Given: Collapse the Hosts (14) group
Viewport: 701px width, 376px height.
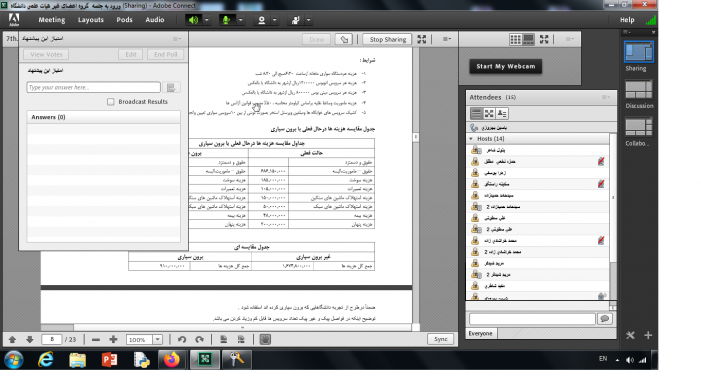Looking at the screenshot, I should [471, 139].
